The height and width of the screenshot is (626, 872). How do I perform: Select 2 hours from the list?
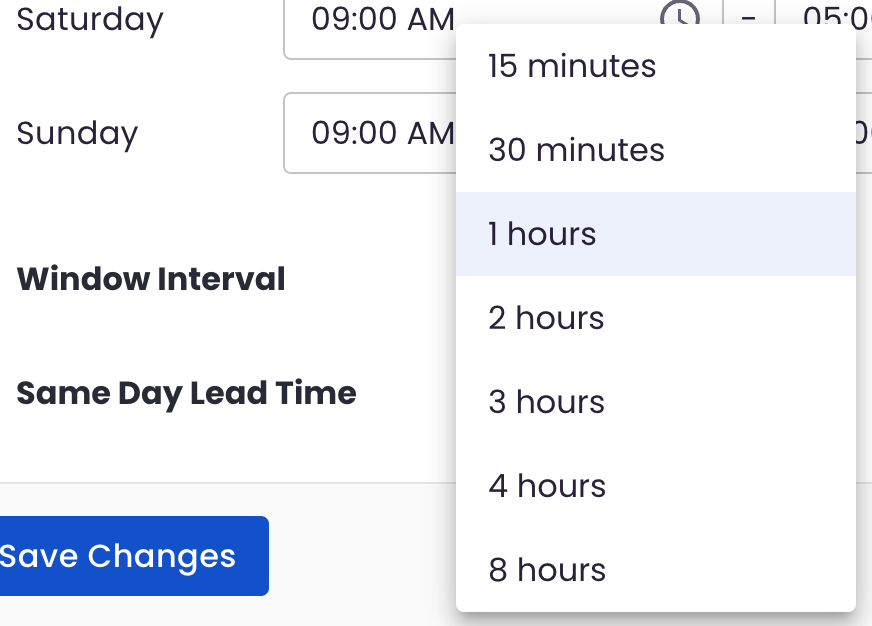tap(656, 318)
